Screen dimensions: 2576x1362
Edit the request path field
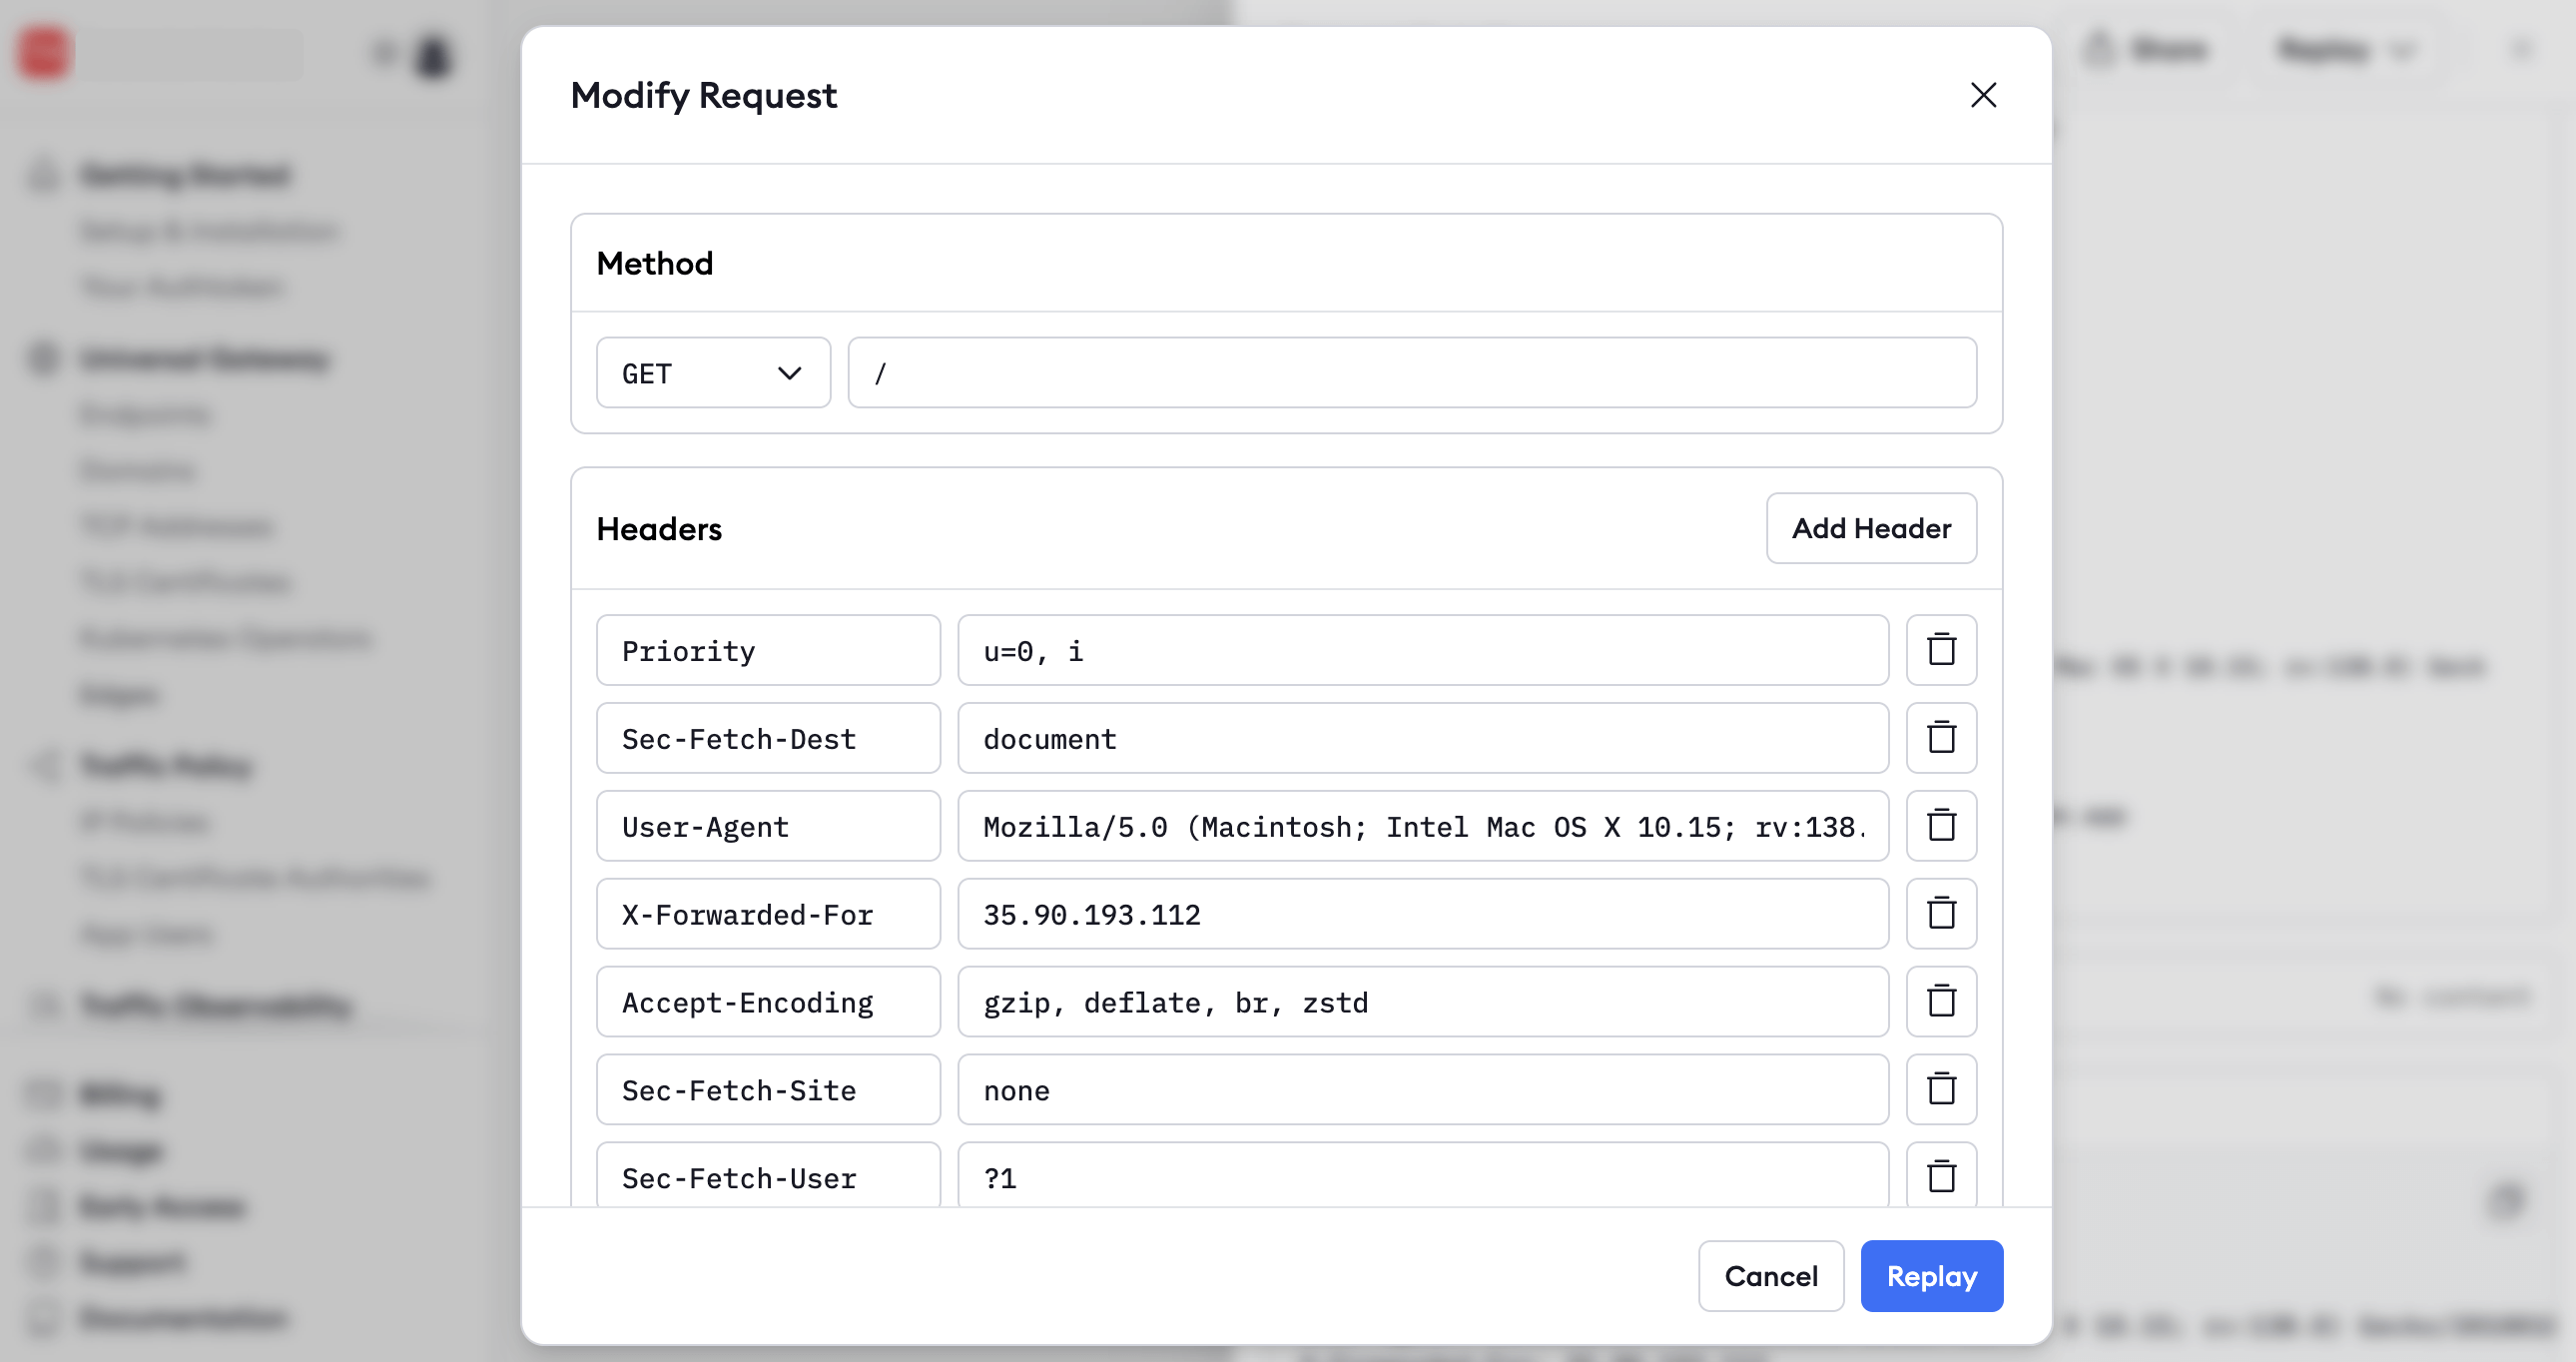pyautogui.click(x=1411, y=373)
